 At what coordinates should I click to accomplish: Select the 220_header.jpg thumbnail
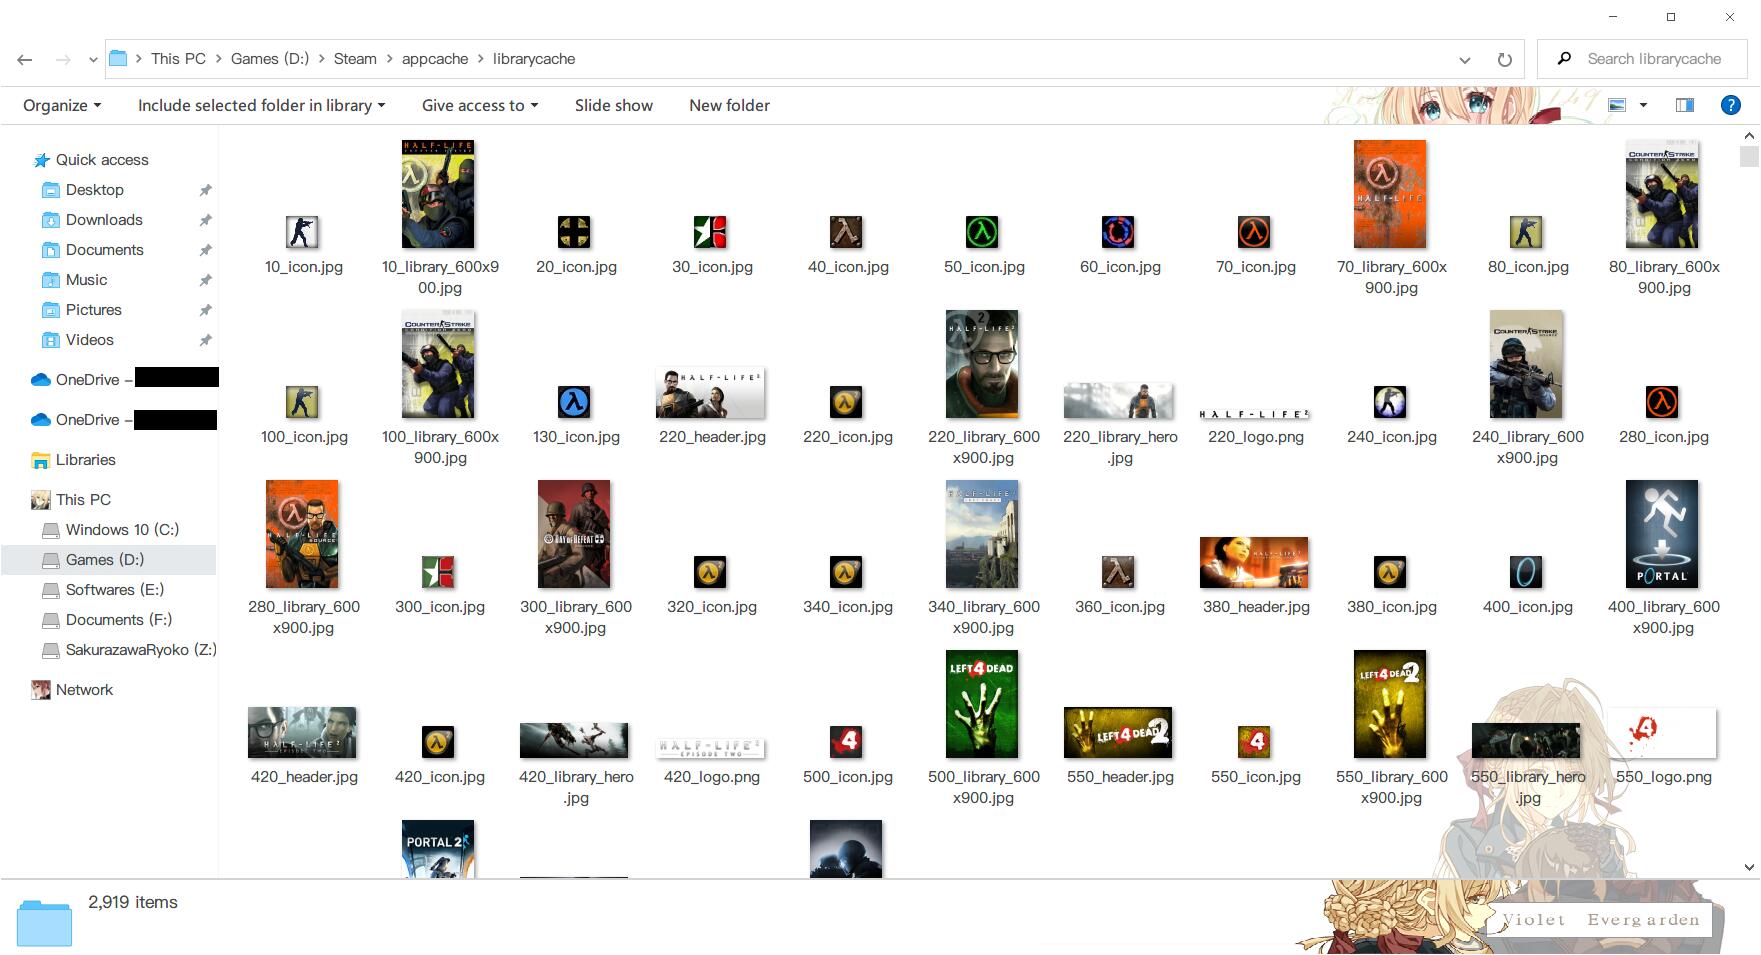pyautogui.click(x=710, y=393)
